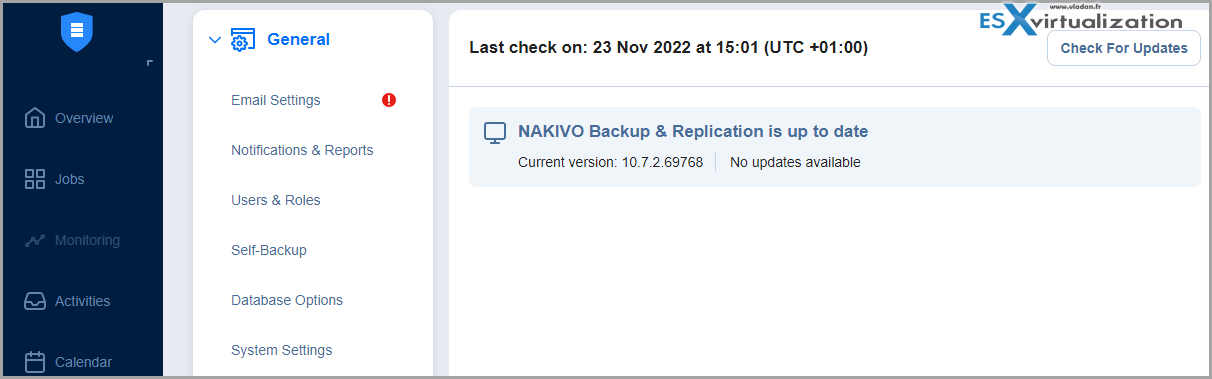This screenshot has height=379, width=1212.
Task: Click the General gear settings icon
Action: point(243,40)
